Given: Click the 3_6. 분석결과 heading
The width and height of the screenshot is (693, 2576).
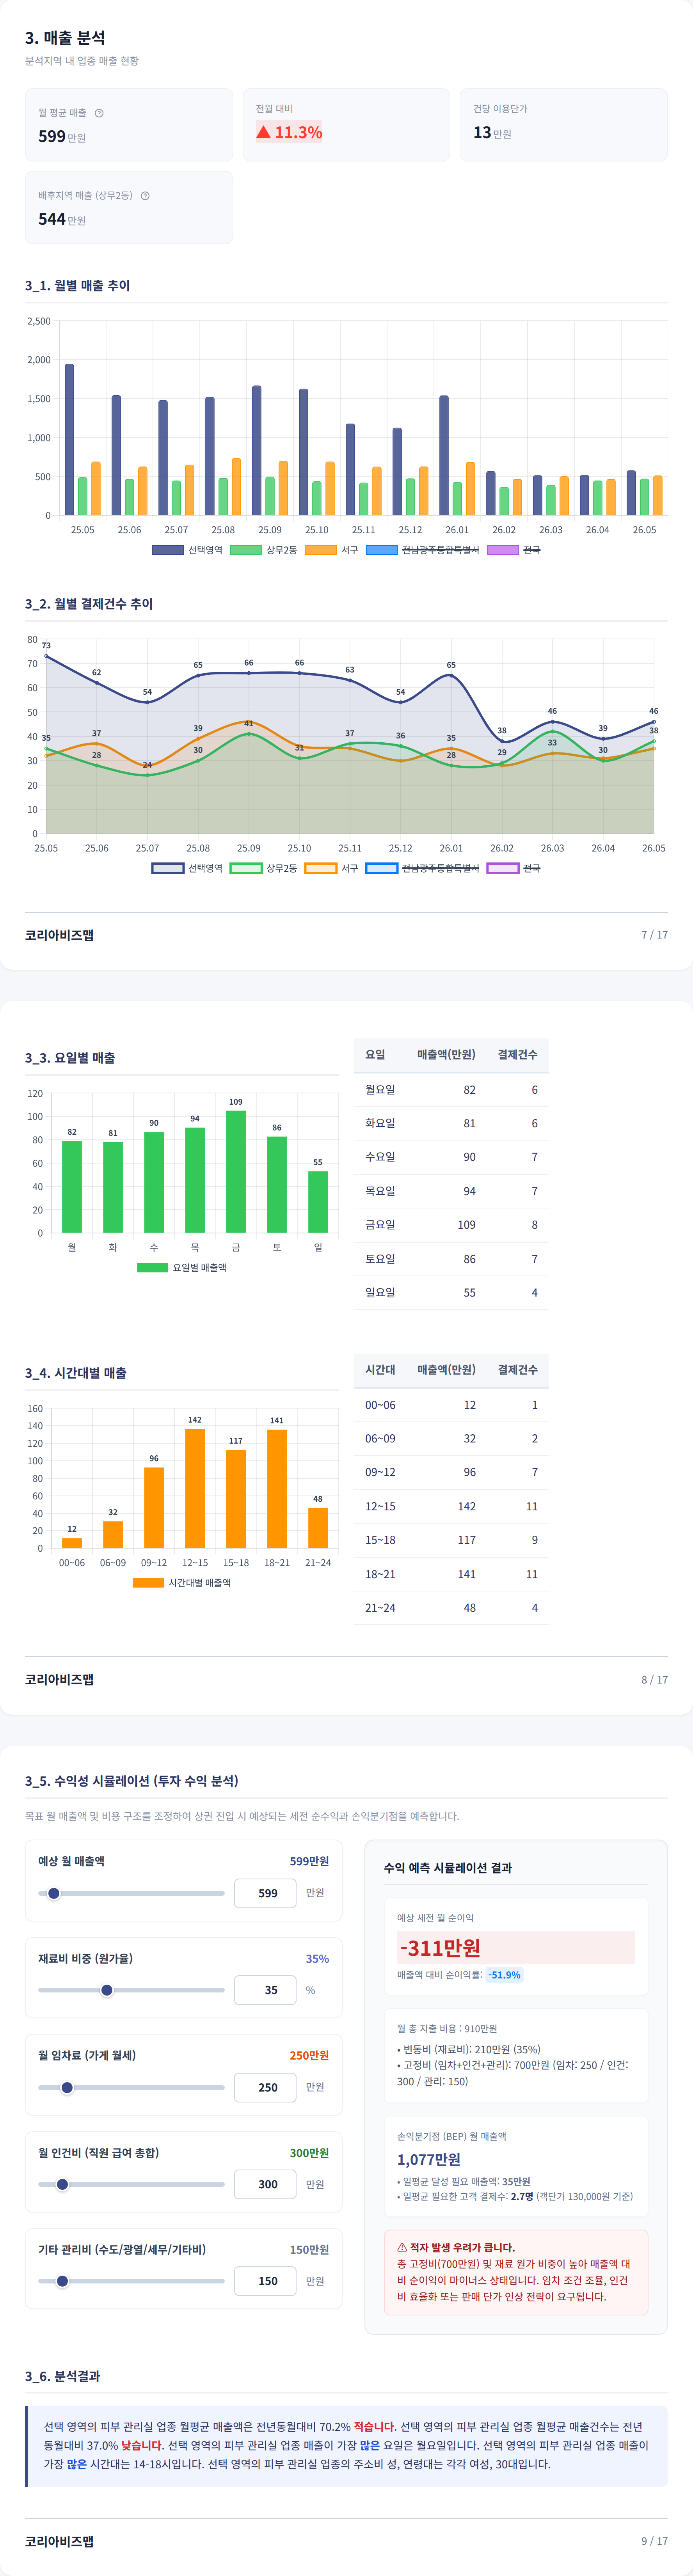Looking at the screenshot, I should point(62,2376).
